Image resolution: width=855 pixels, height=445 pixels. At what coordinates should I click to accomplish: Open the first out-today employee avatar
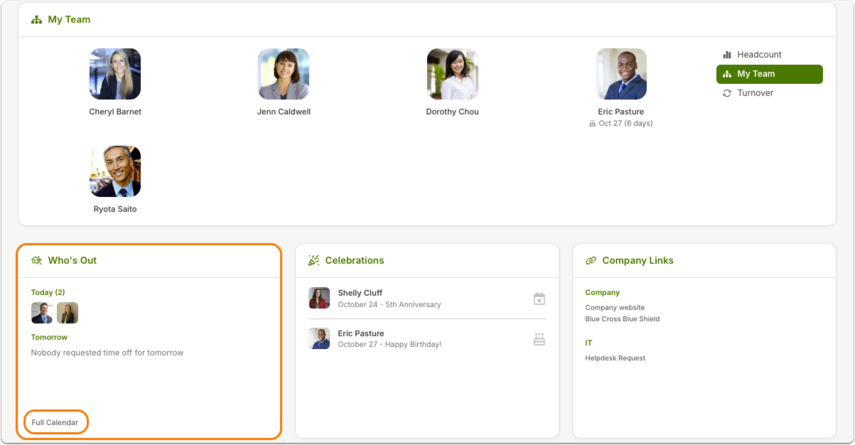click(42, 313)
